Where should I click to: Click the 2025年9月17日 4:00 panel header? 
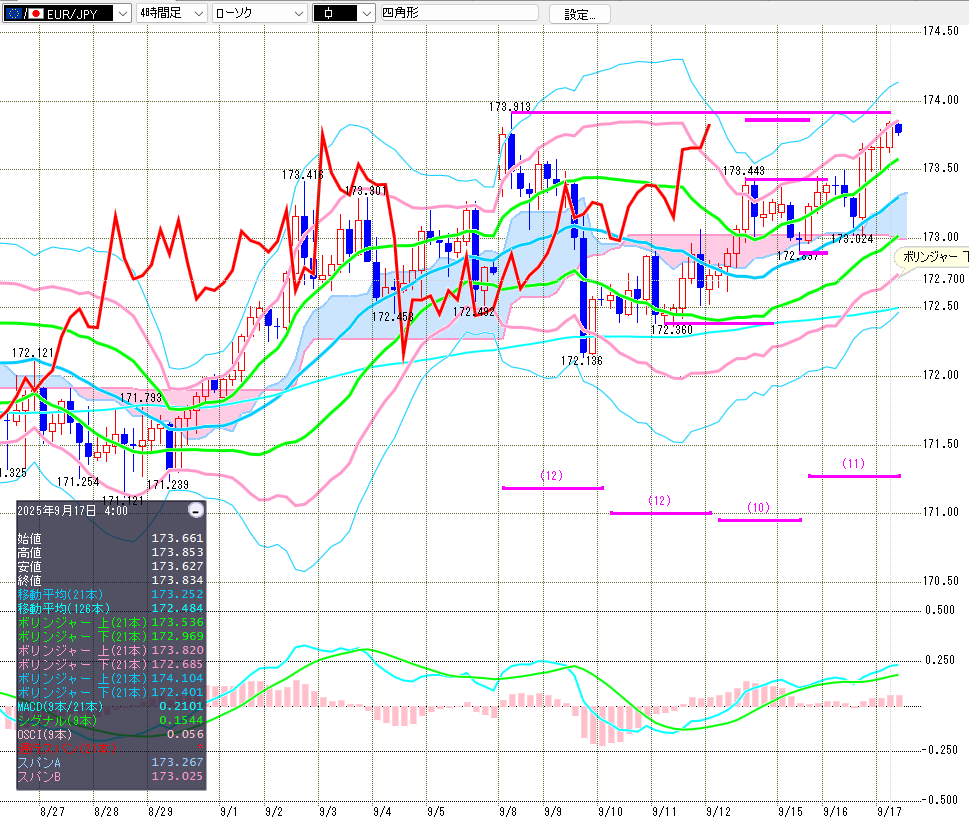[72, 510]
